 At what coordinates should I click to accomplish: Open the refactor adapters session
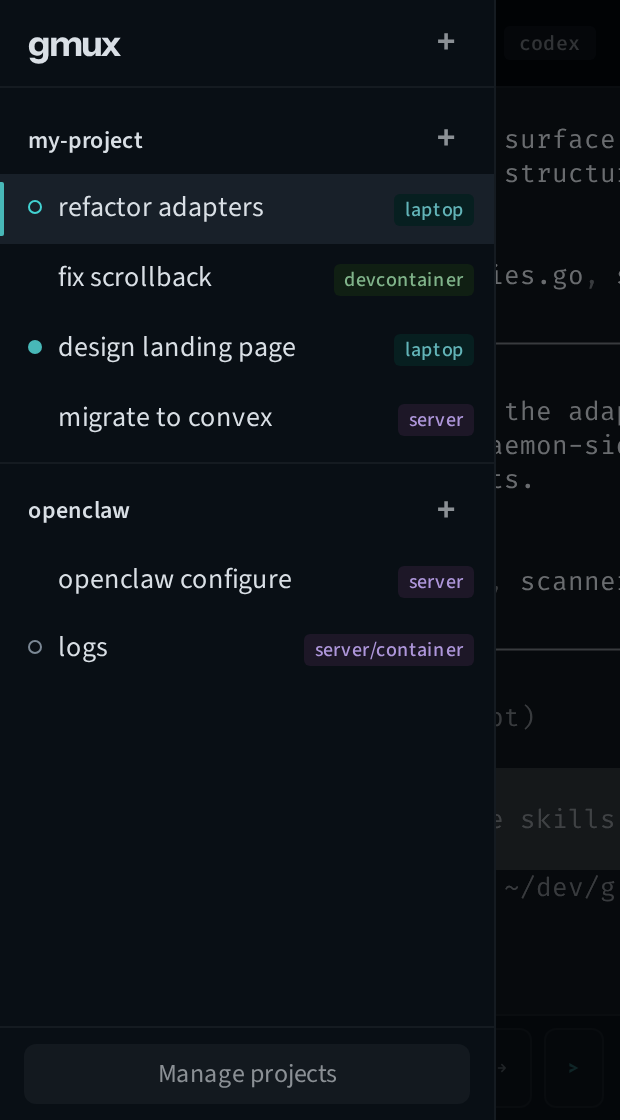coord(161,207)
